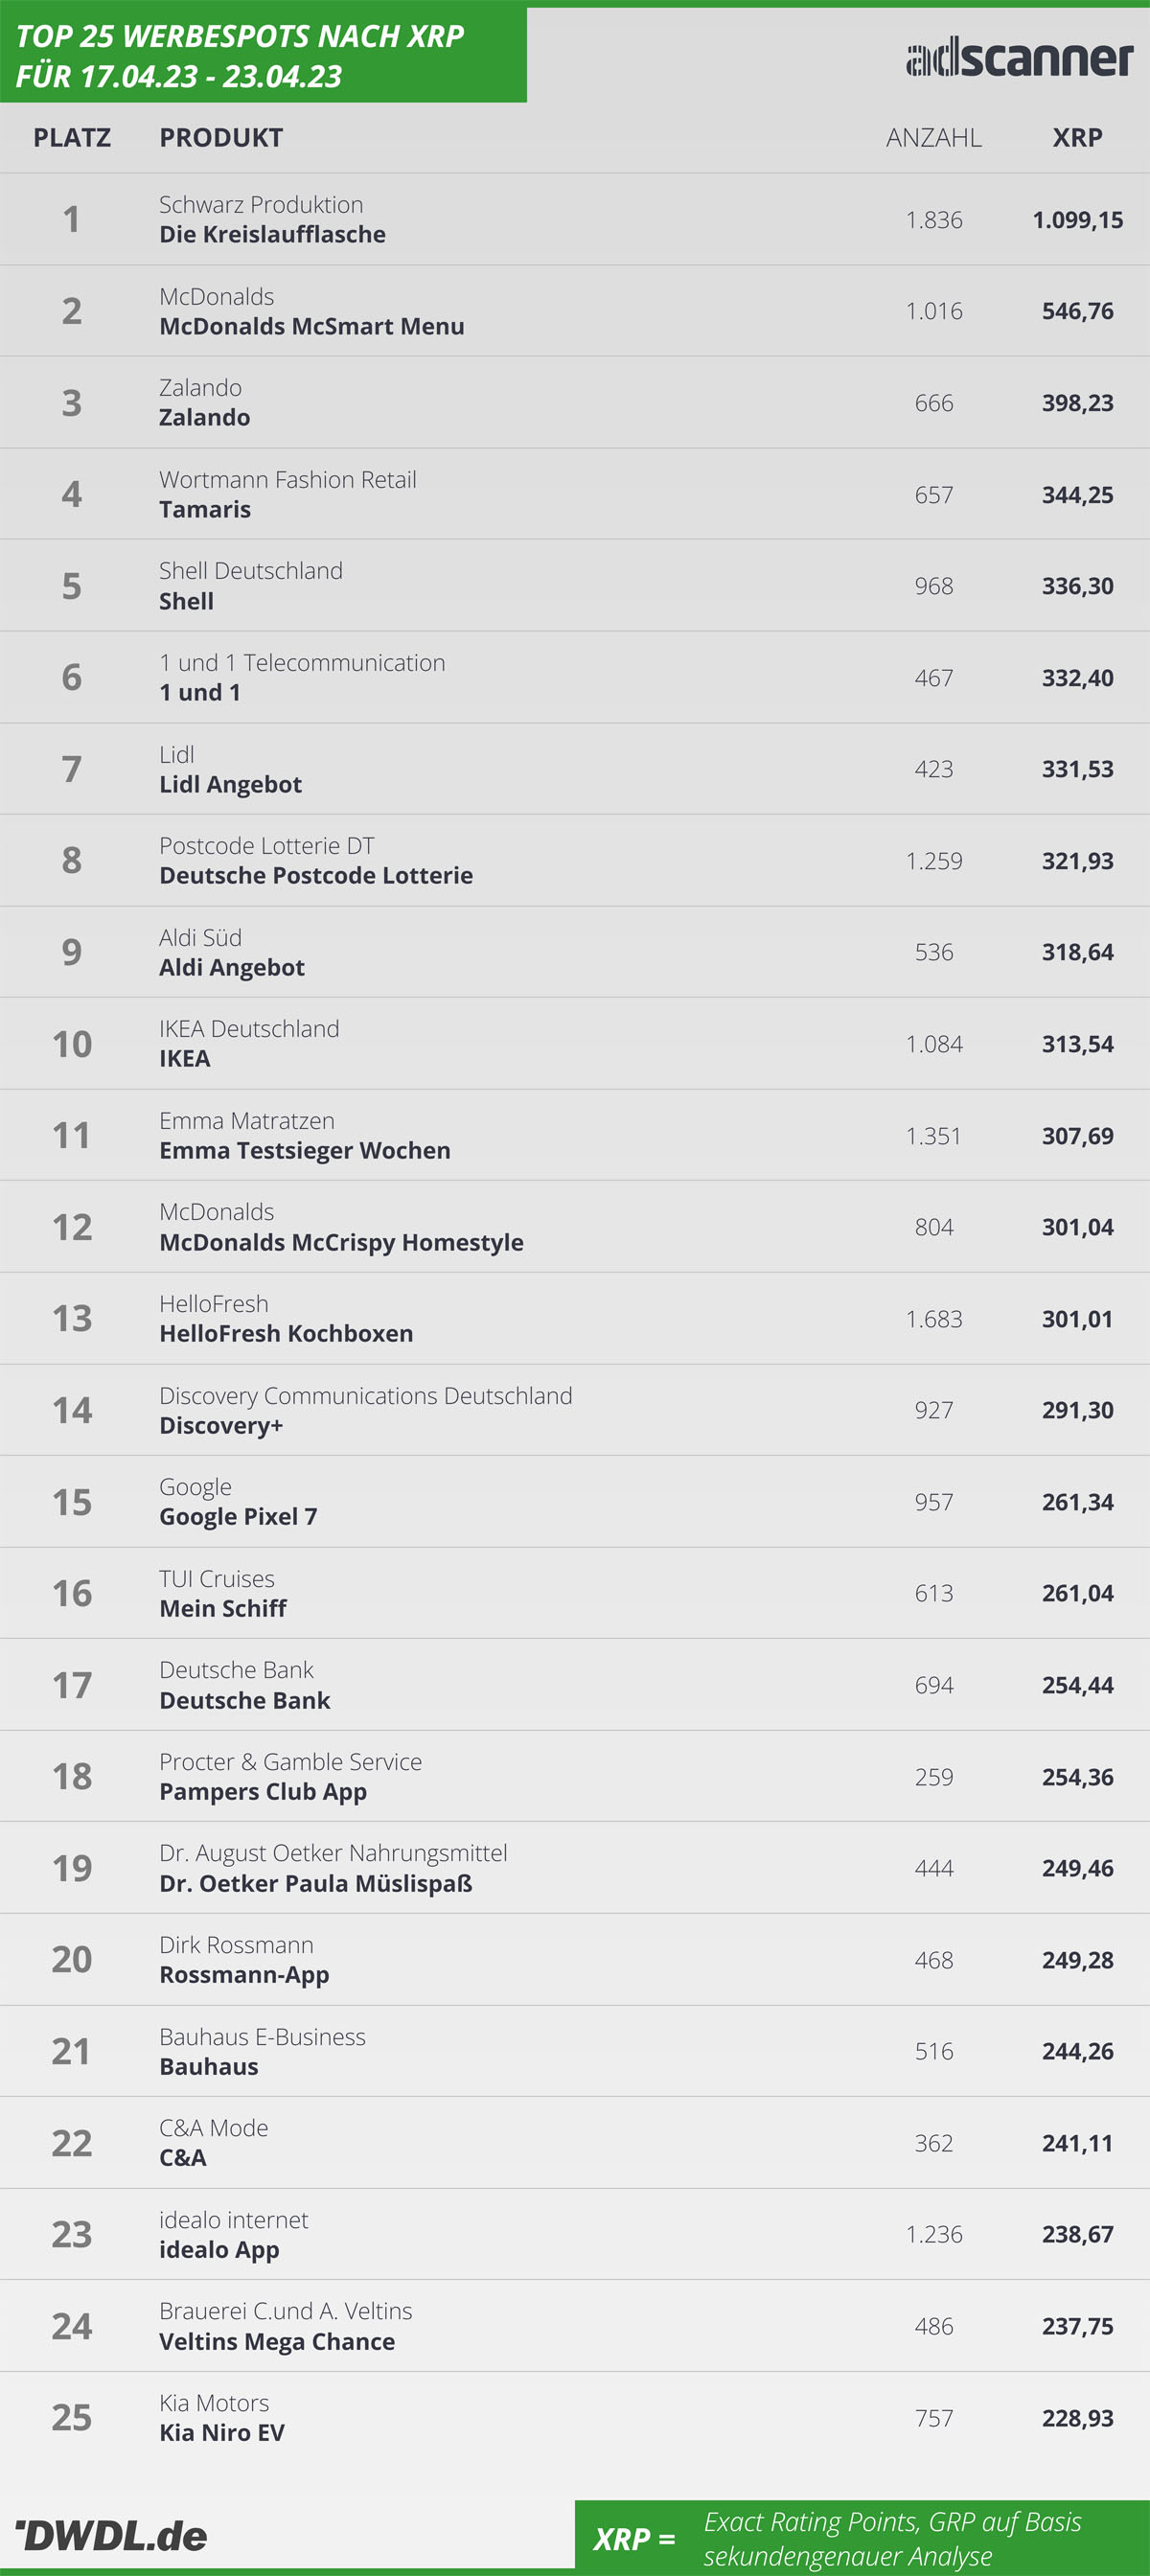Click the Kia Niro EV entry
The image size is (1150, 2576).
[222, 2432]
